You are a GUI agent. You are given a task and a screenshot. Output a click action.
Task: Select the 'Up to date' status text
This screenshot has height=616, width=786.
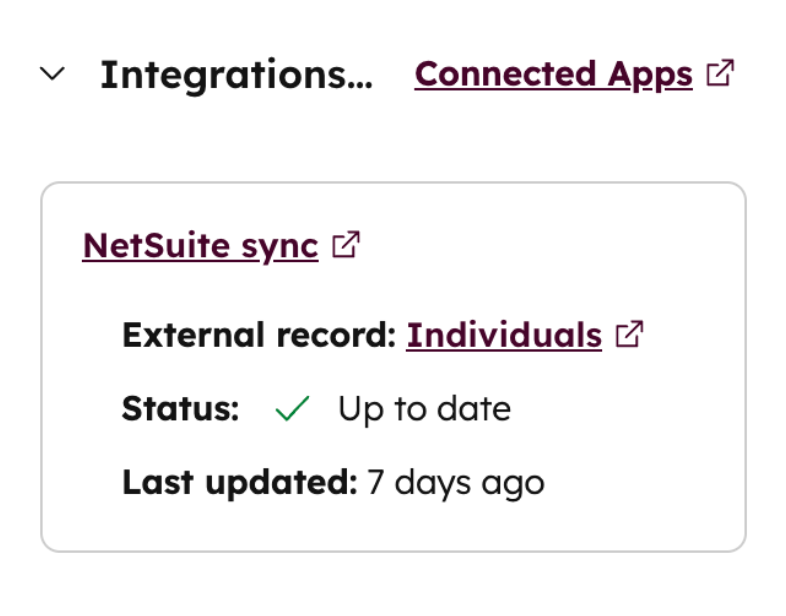(424, 409)
